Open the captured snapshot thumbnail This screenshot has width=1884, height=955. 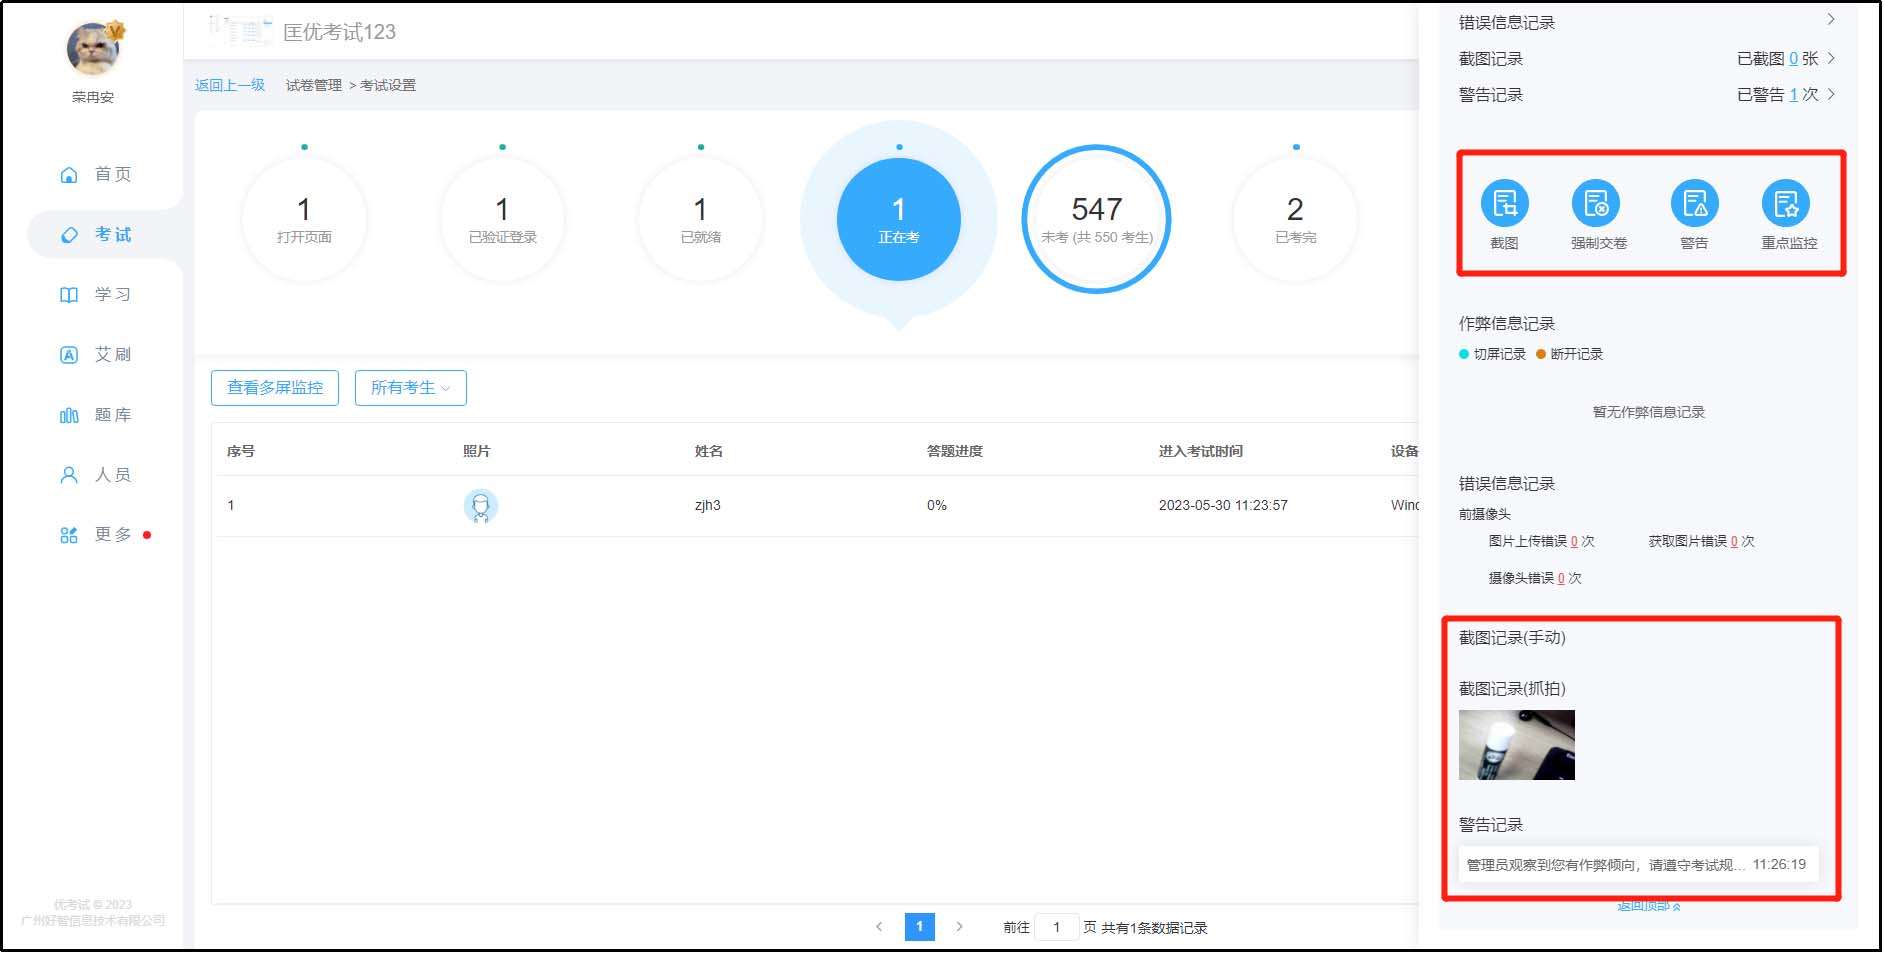coord(1516,745)
